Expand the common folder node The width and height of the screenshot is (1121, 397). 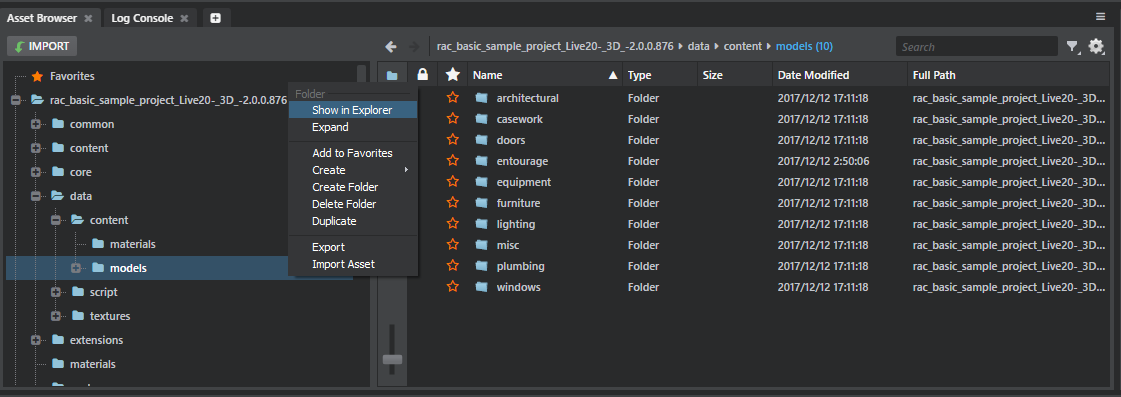(x=35, y=124)
